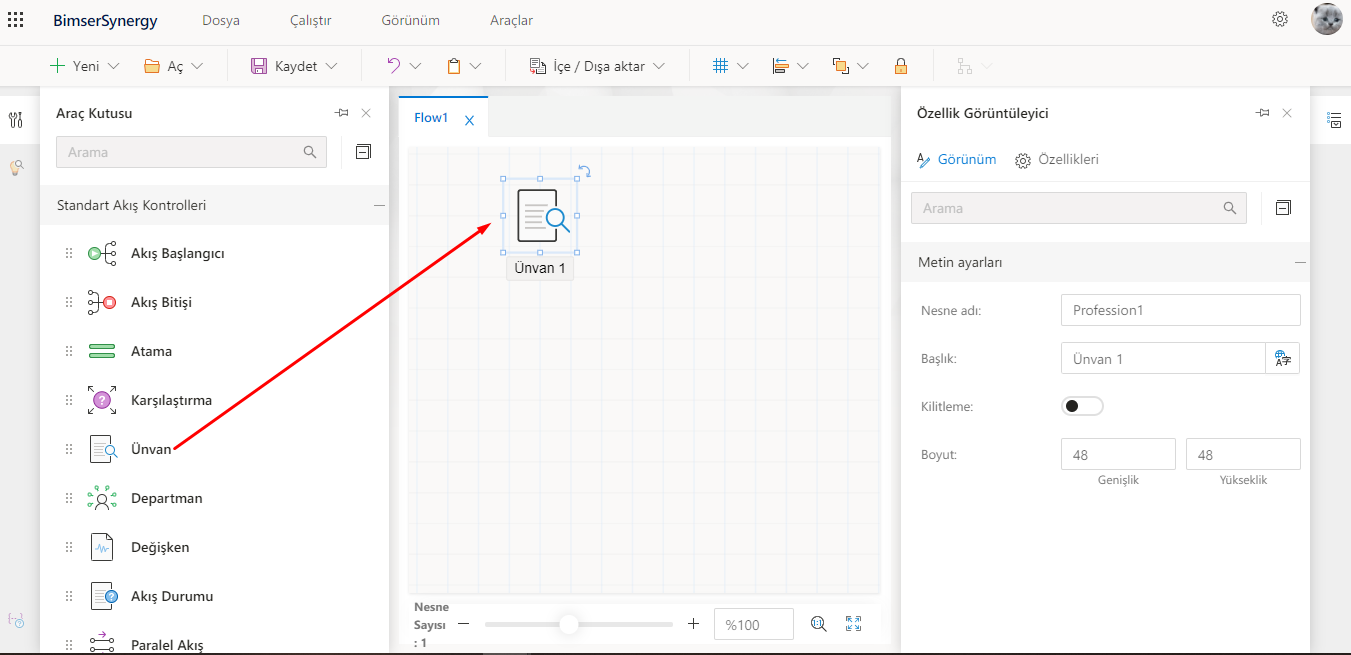Open settings gear in the top bar

(x=1280, y=19)
